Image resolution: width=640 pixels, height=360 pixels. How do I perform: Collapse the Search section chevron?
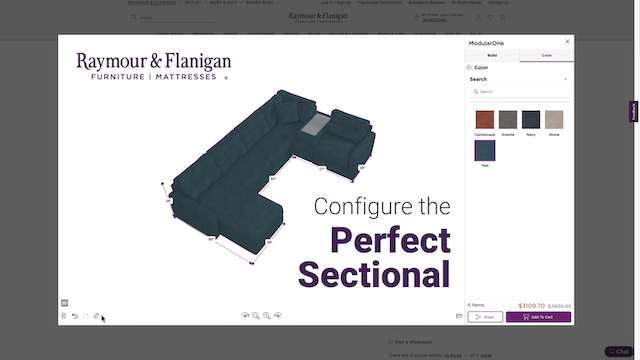click(x=566, y=79)
